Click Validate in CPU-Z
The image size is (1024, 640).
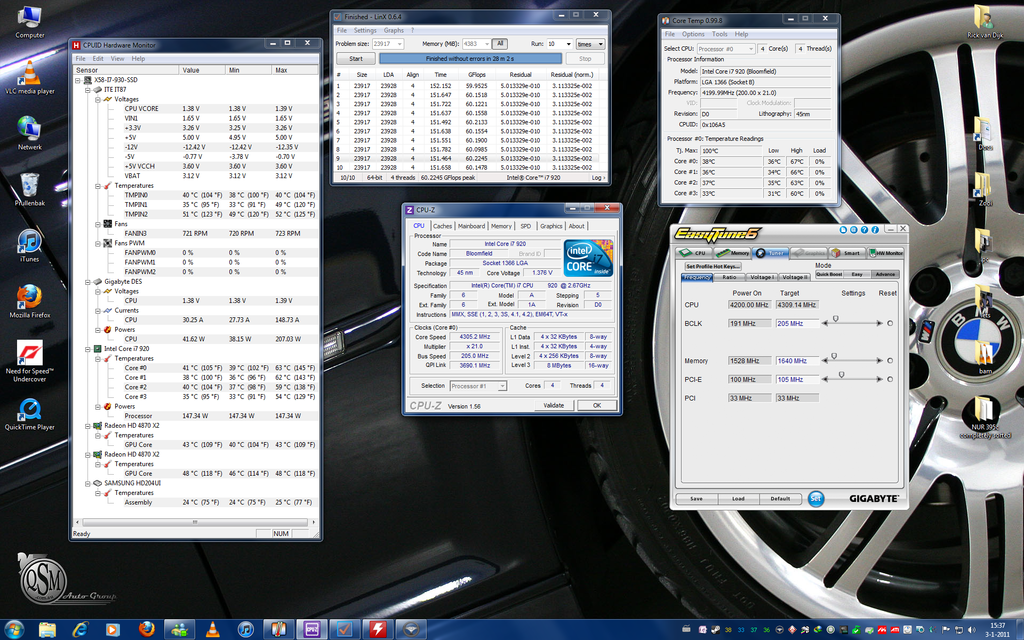556,405
